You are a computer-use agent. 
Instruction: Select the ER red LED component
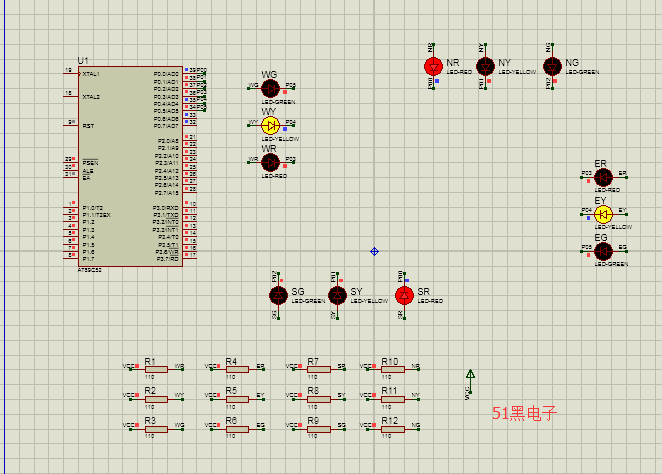(602, 177)
